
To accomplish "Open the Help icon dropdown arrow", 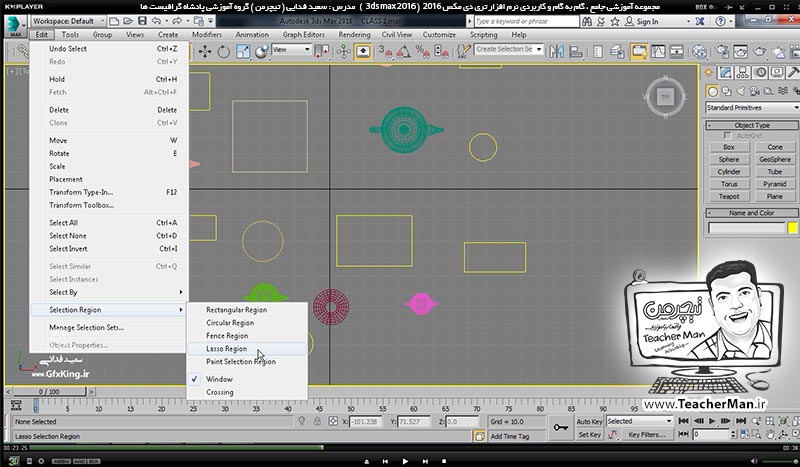I will (x=732, y=21).
